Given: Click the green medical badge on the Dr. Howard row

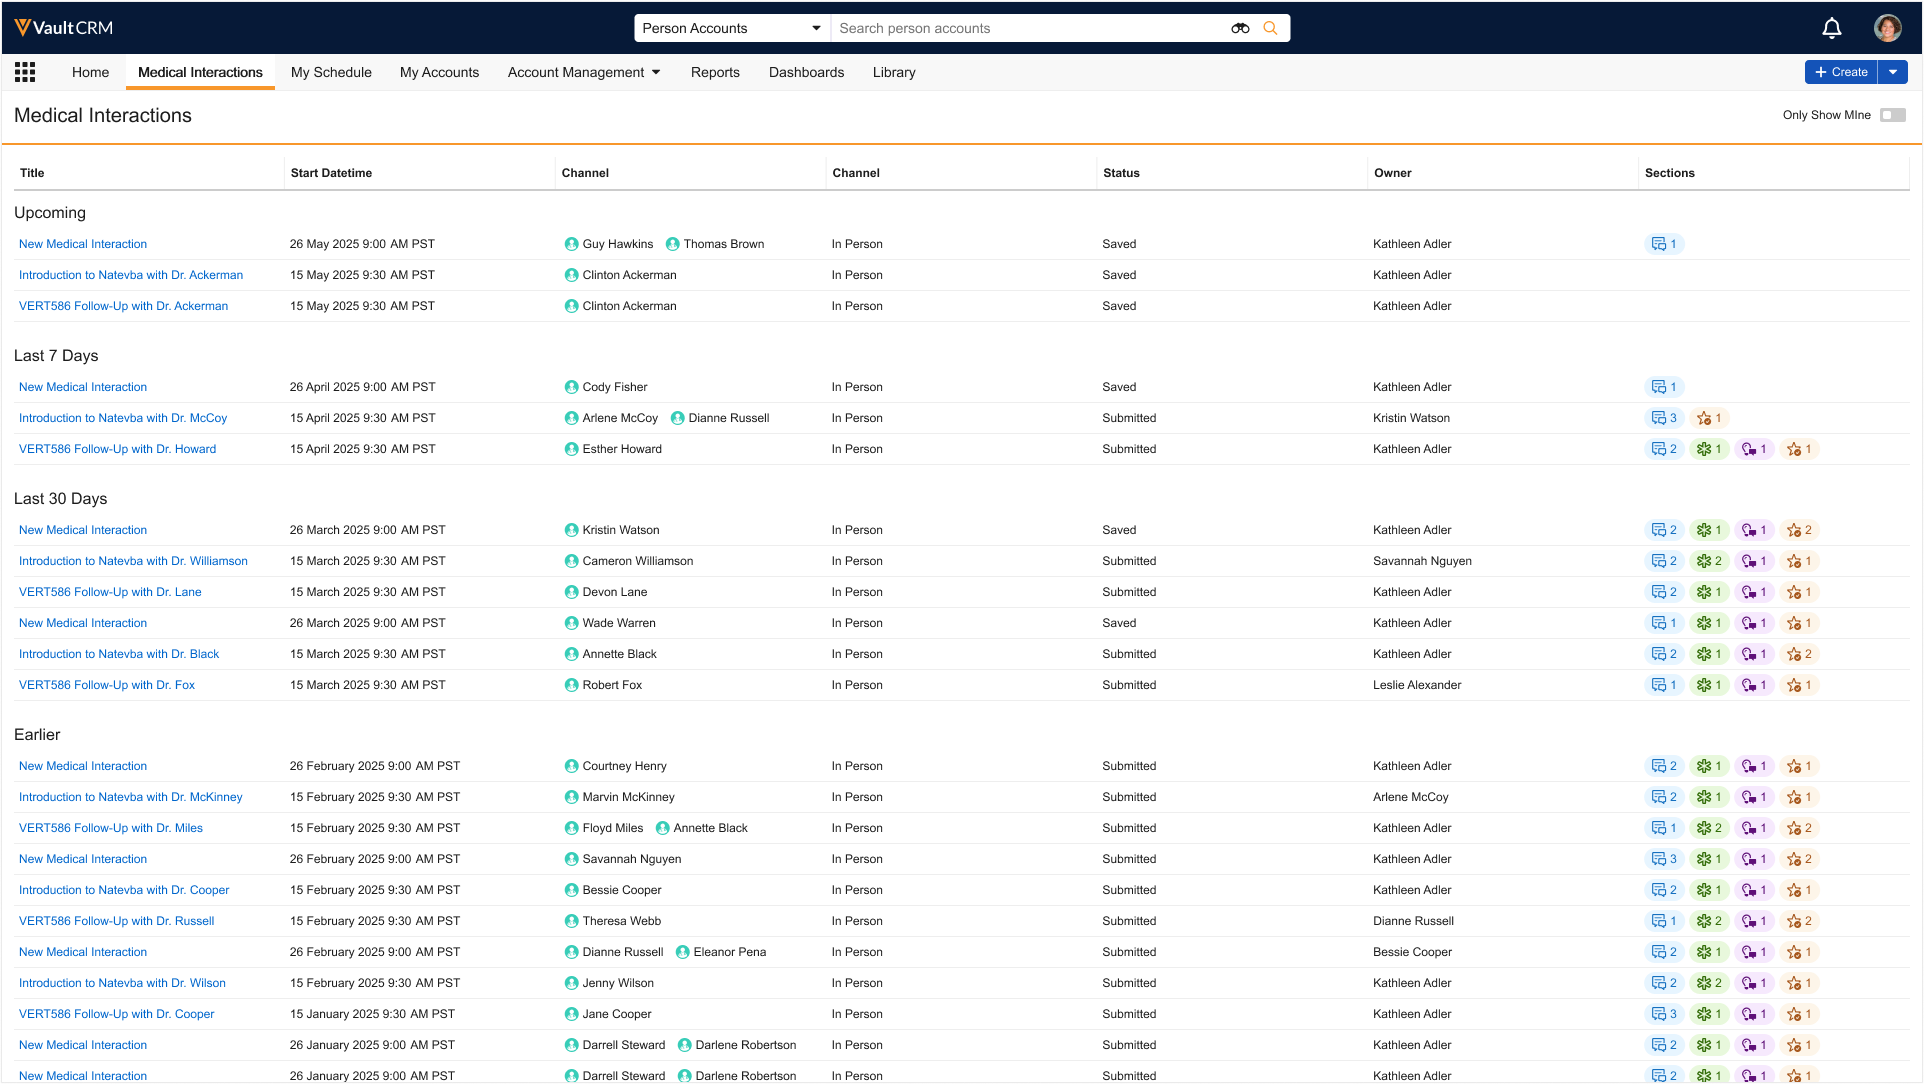Looking at the screenshot, I should coord(1709,449).
